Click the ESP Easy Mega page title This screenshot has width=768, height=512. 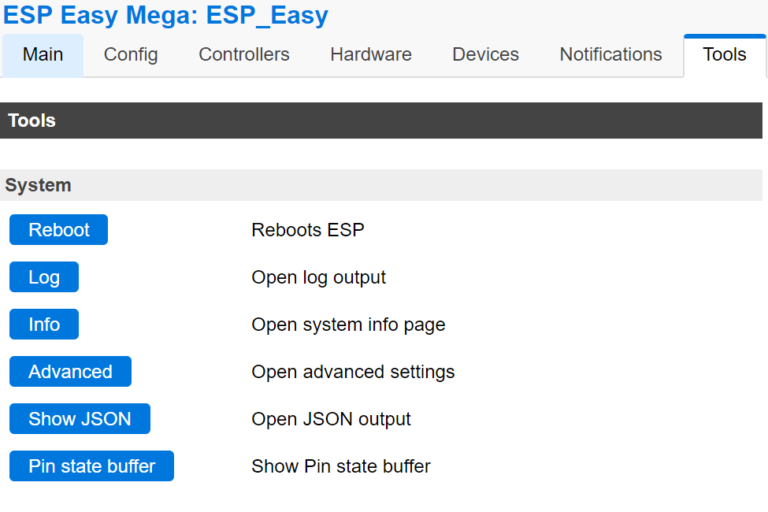click(166, 16)
